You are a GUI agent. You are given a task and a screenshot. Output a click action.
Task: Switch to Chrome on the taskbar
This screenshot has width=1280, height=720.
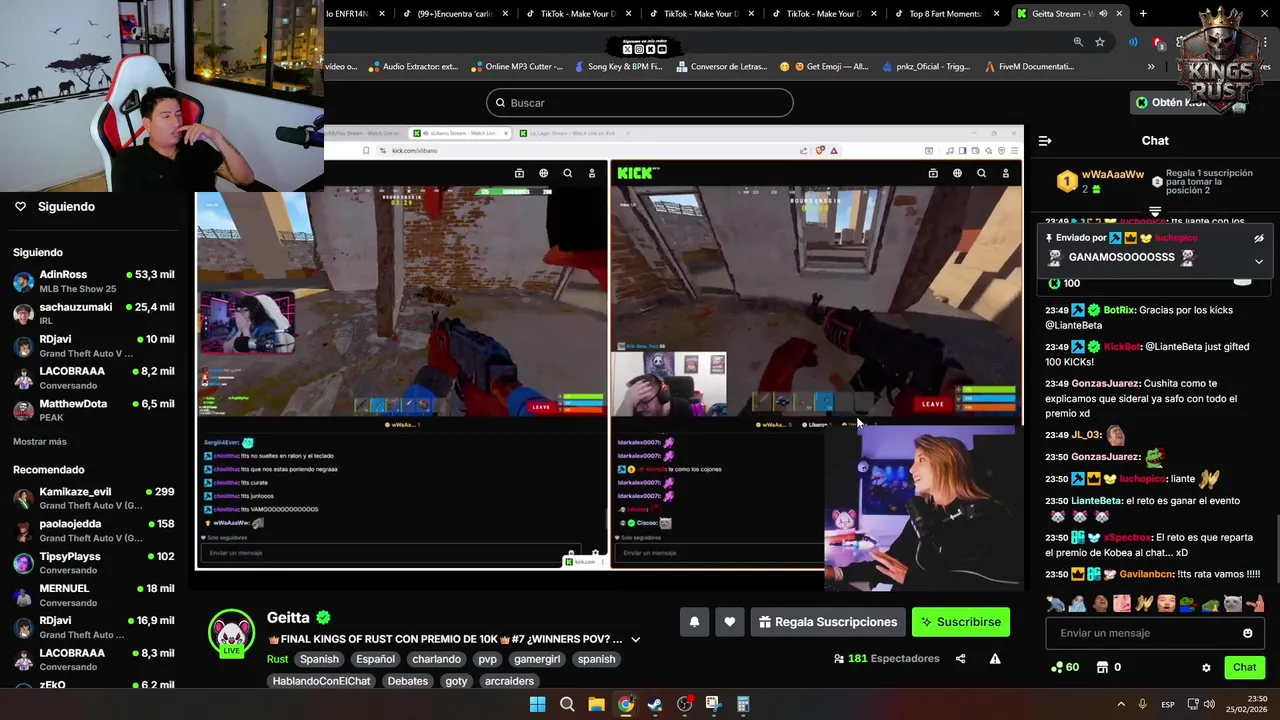[625, 704]
